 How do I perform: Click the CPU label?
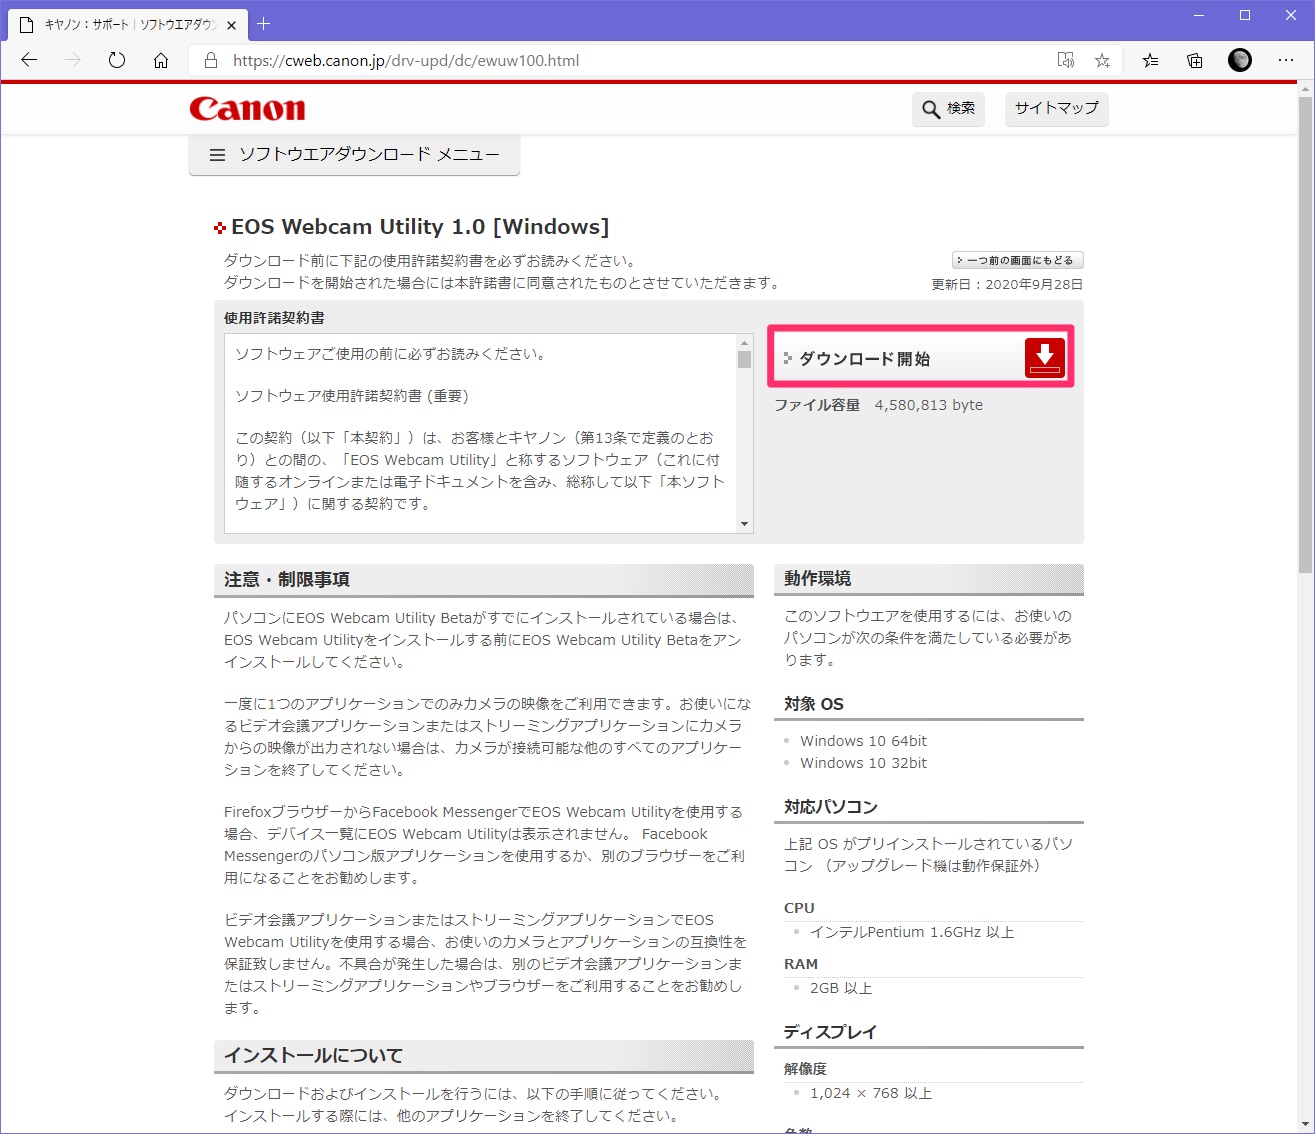tap(799, 908)
